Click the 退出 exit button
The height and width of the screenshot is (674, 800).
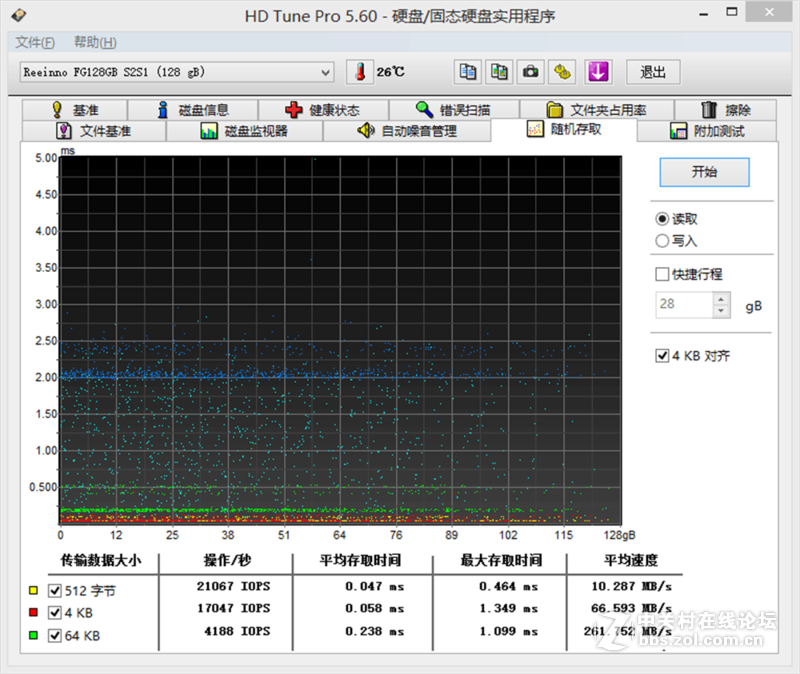coord(653,72)
